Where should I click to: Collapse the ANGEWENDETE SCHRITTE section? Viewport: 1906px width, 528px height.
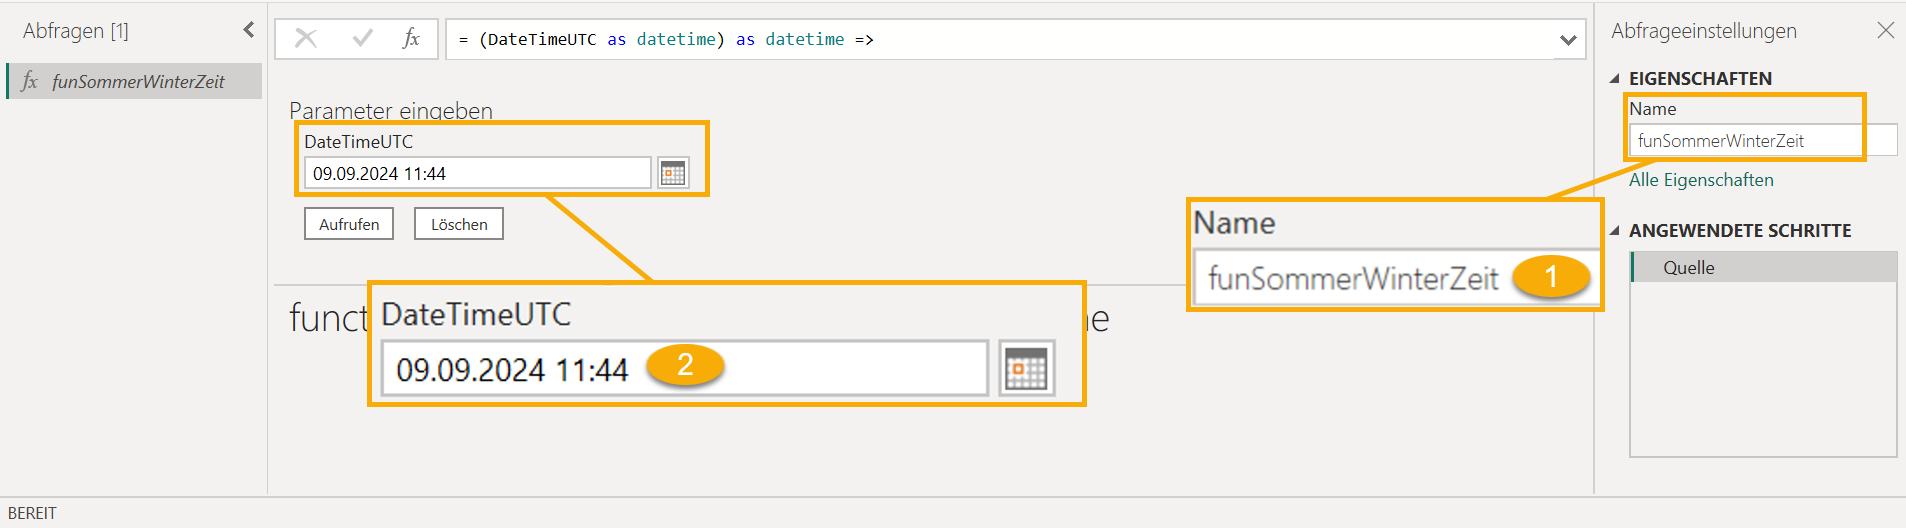point(1614,230)
